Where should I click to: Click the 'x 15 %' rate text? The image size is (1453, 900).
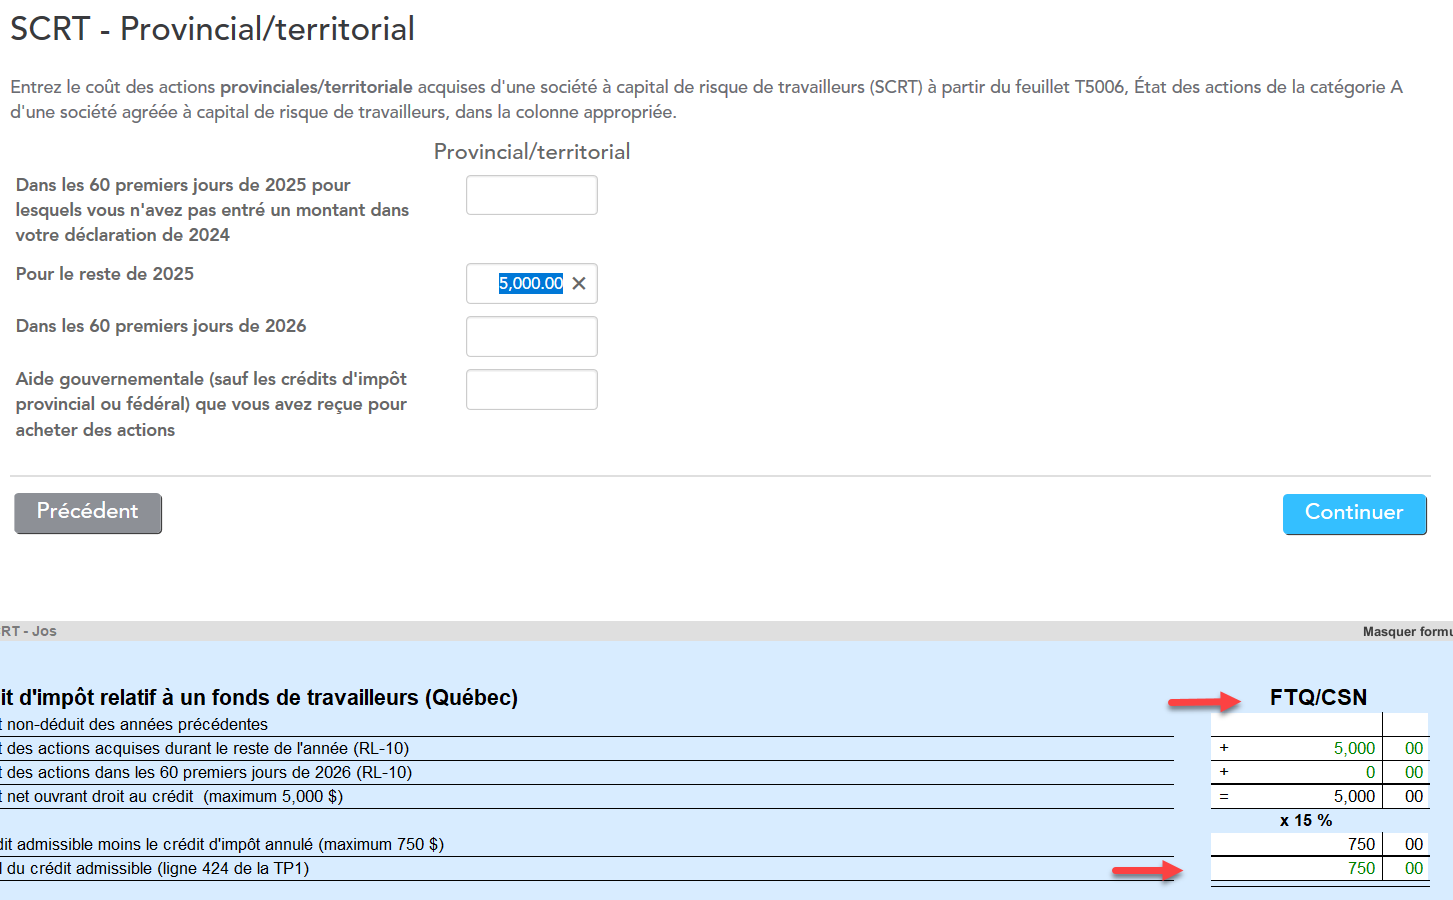(x=1306, y=820)
